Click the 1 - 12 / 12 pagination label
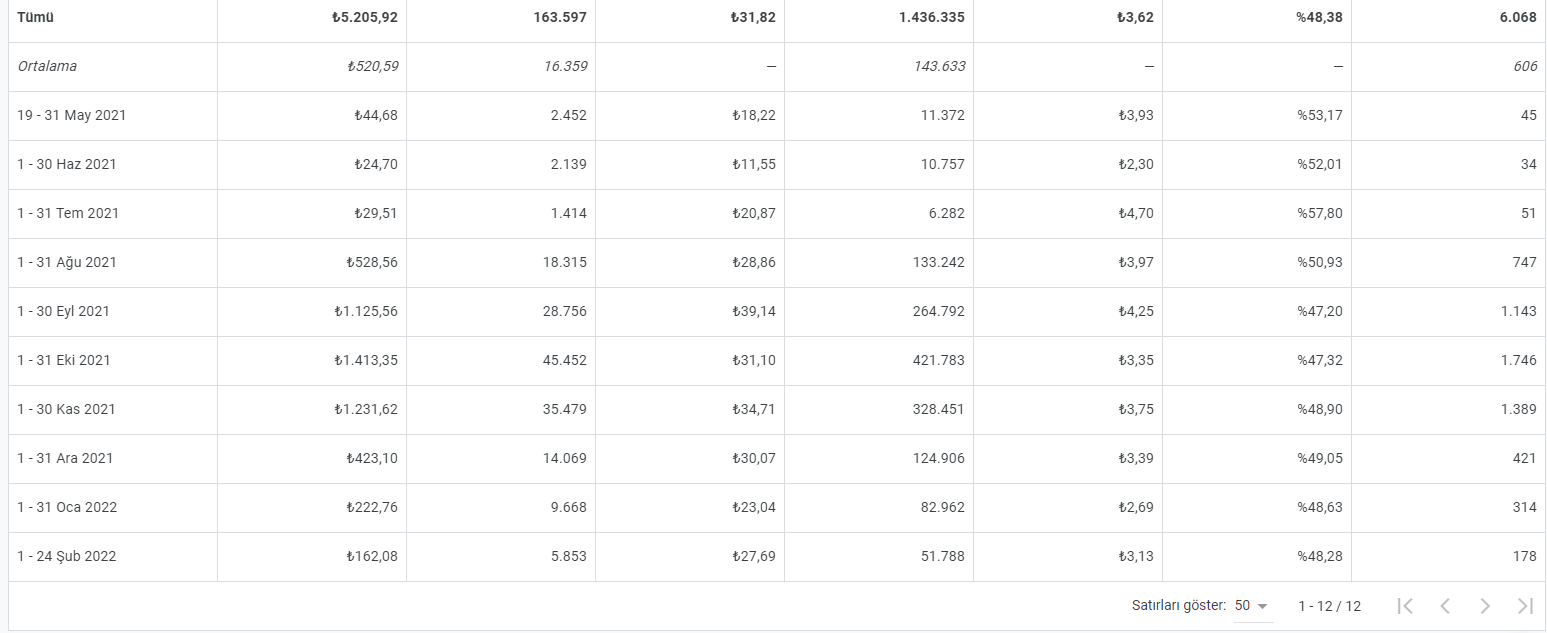This screenshot has width=1547, height=633. coord(1330,606)
